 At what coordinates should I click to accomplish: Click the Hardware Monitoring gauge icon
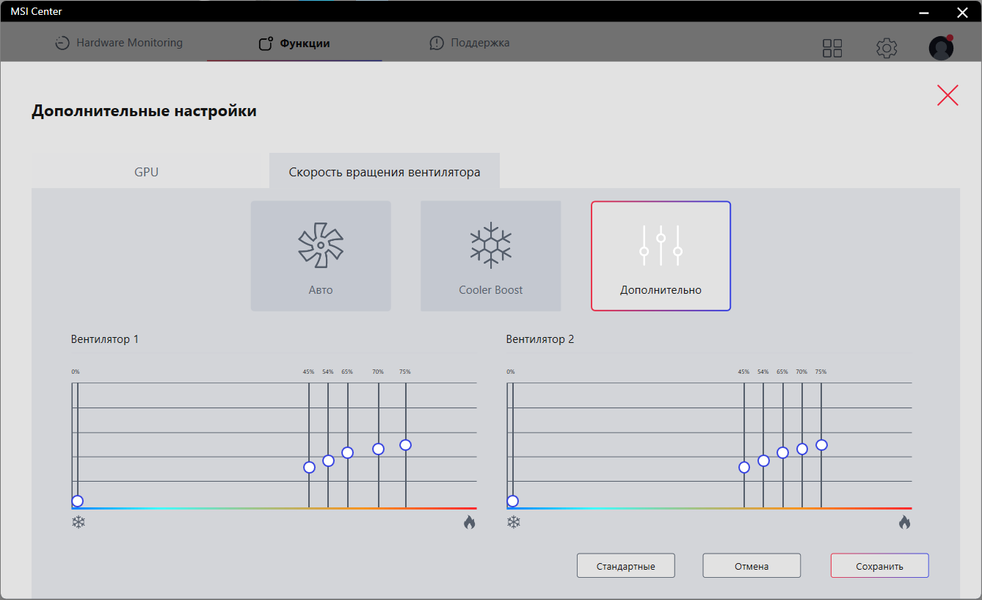pos(62,43)
